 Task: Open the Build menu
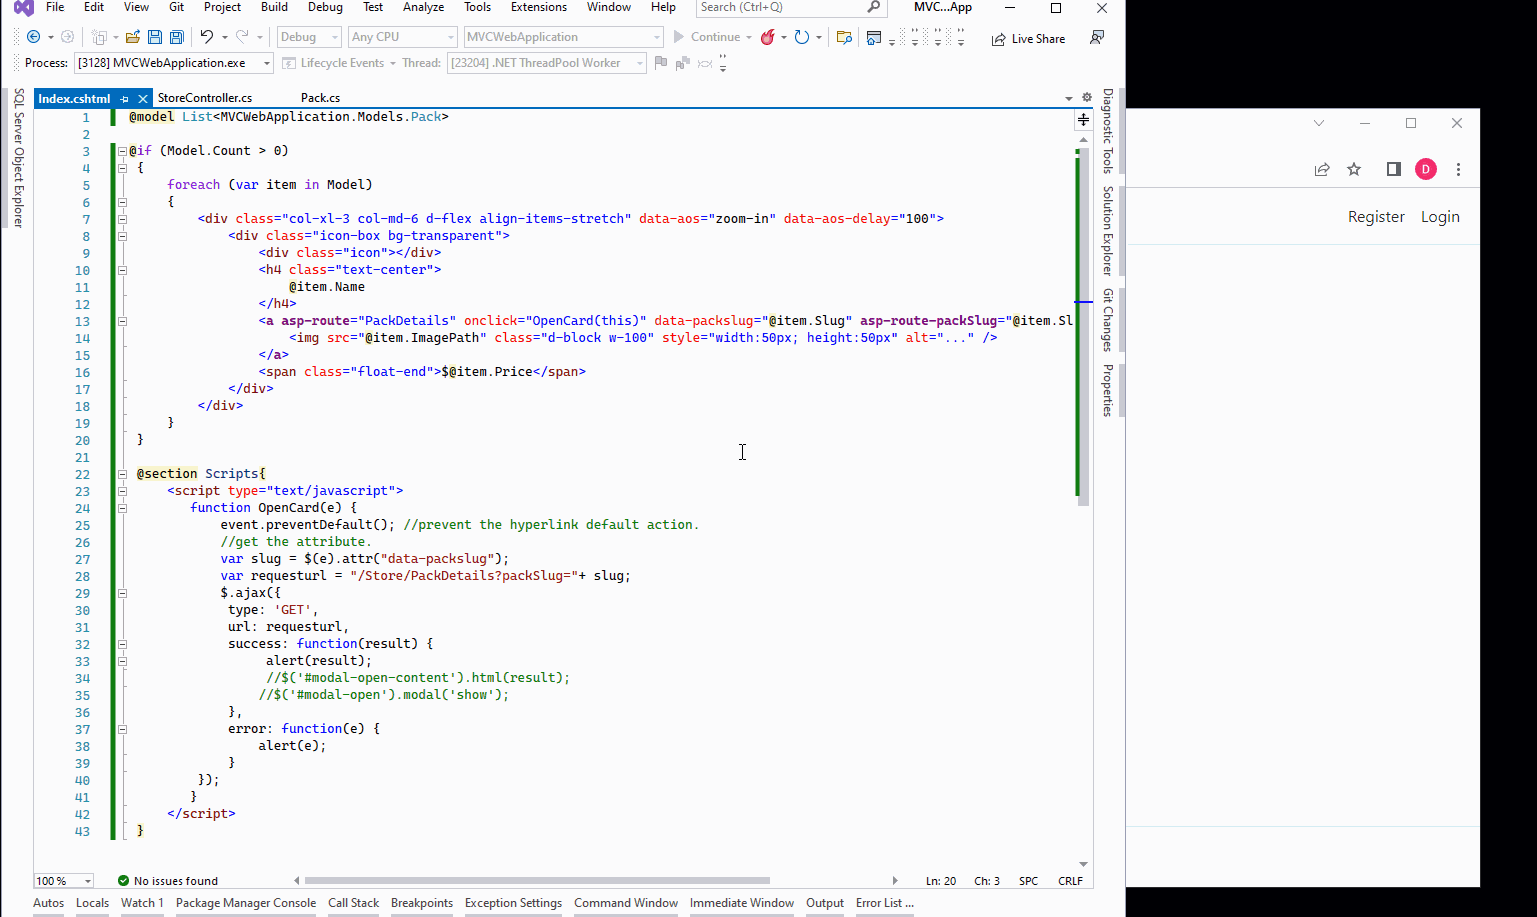click(274, 7)
